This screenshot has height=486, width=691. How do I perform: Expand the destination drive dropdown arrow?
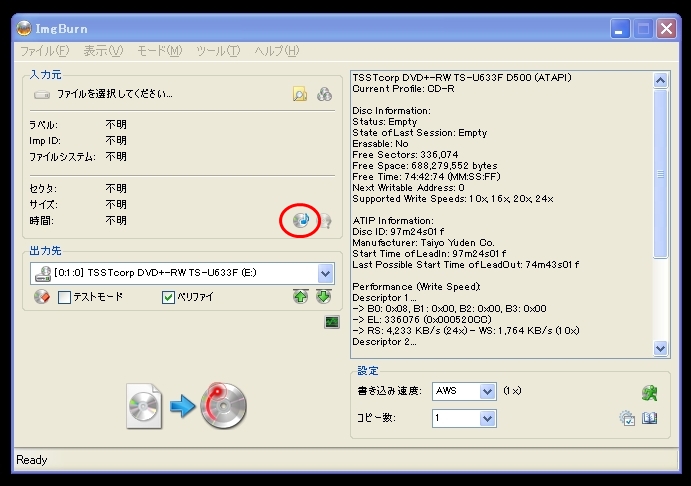tap(325, 273)
